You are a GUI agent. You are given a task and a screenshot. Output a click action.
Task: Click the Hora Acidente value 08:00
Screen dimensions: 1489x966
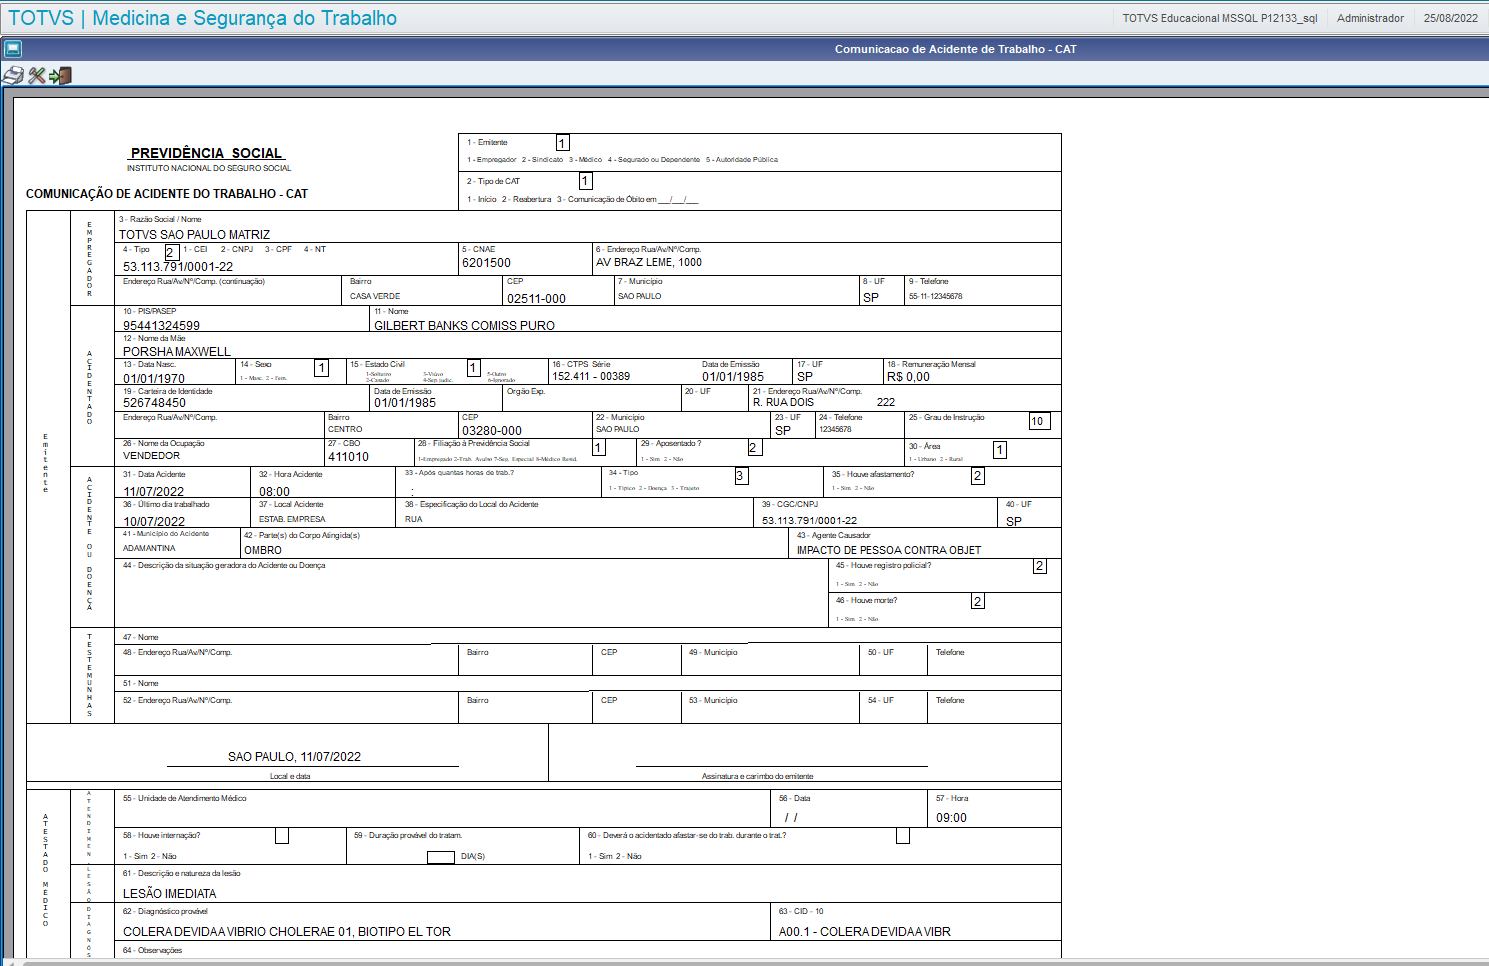(275, 492)
